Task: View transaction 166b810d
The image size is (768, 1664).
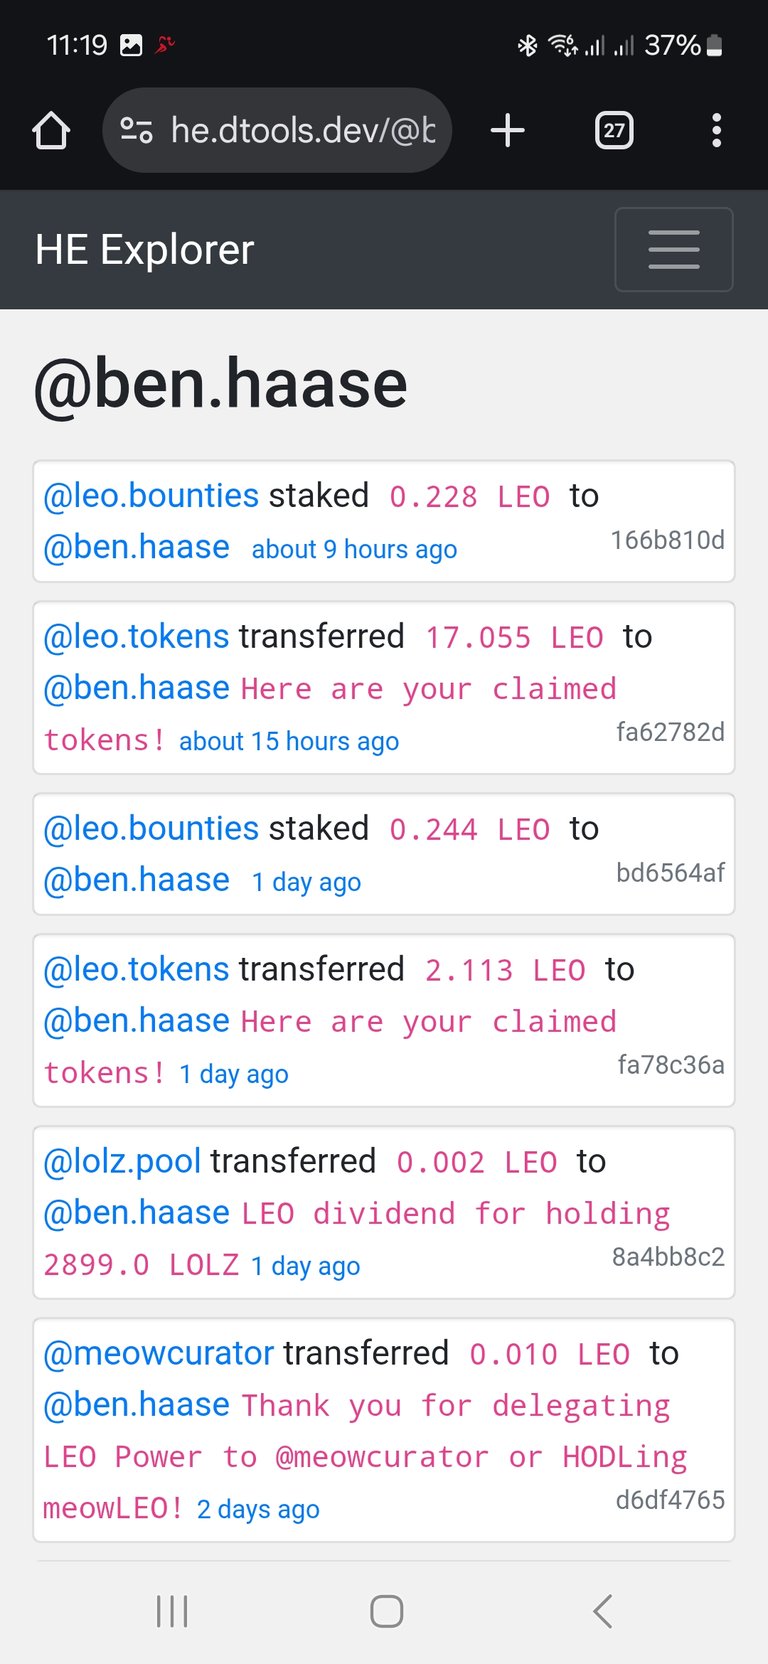Action: (x=667, y=540)
